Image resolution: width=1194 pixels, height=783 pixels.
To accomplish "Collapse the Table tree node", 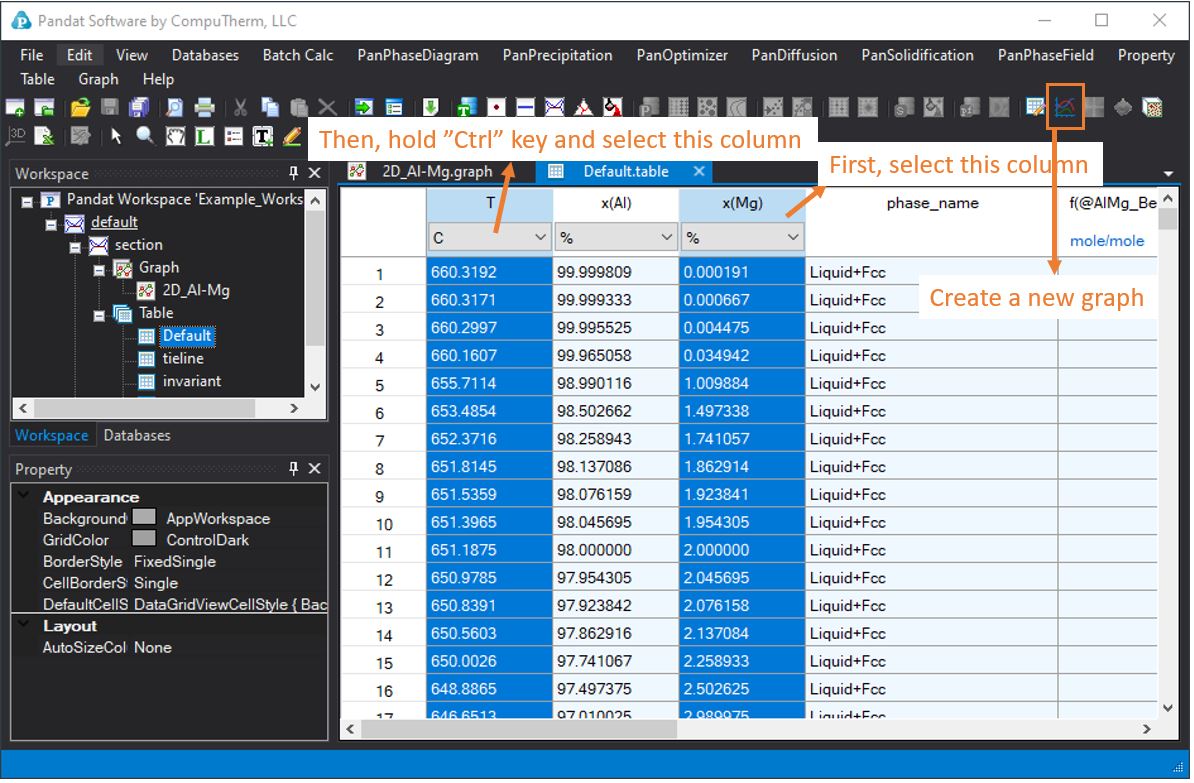I will click(99, 314).
